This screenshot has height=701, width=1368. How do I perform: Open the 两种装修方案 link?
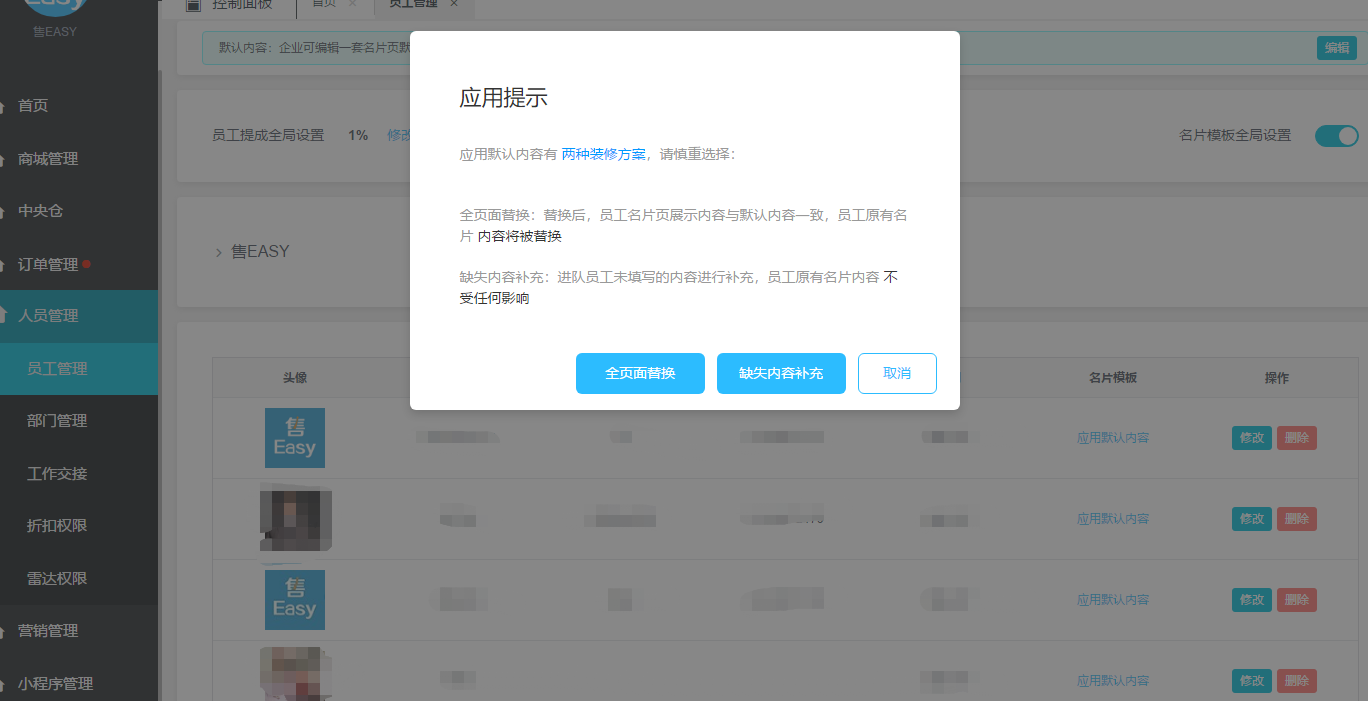(603, 154)
